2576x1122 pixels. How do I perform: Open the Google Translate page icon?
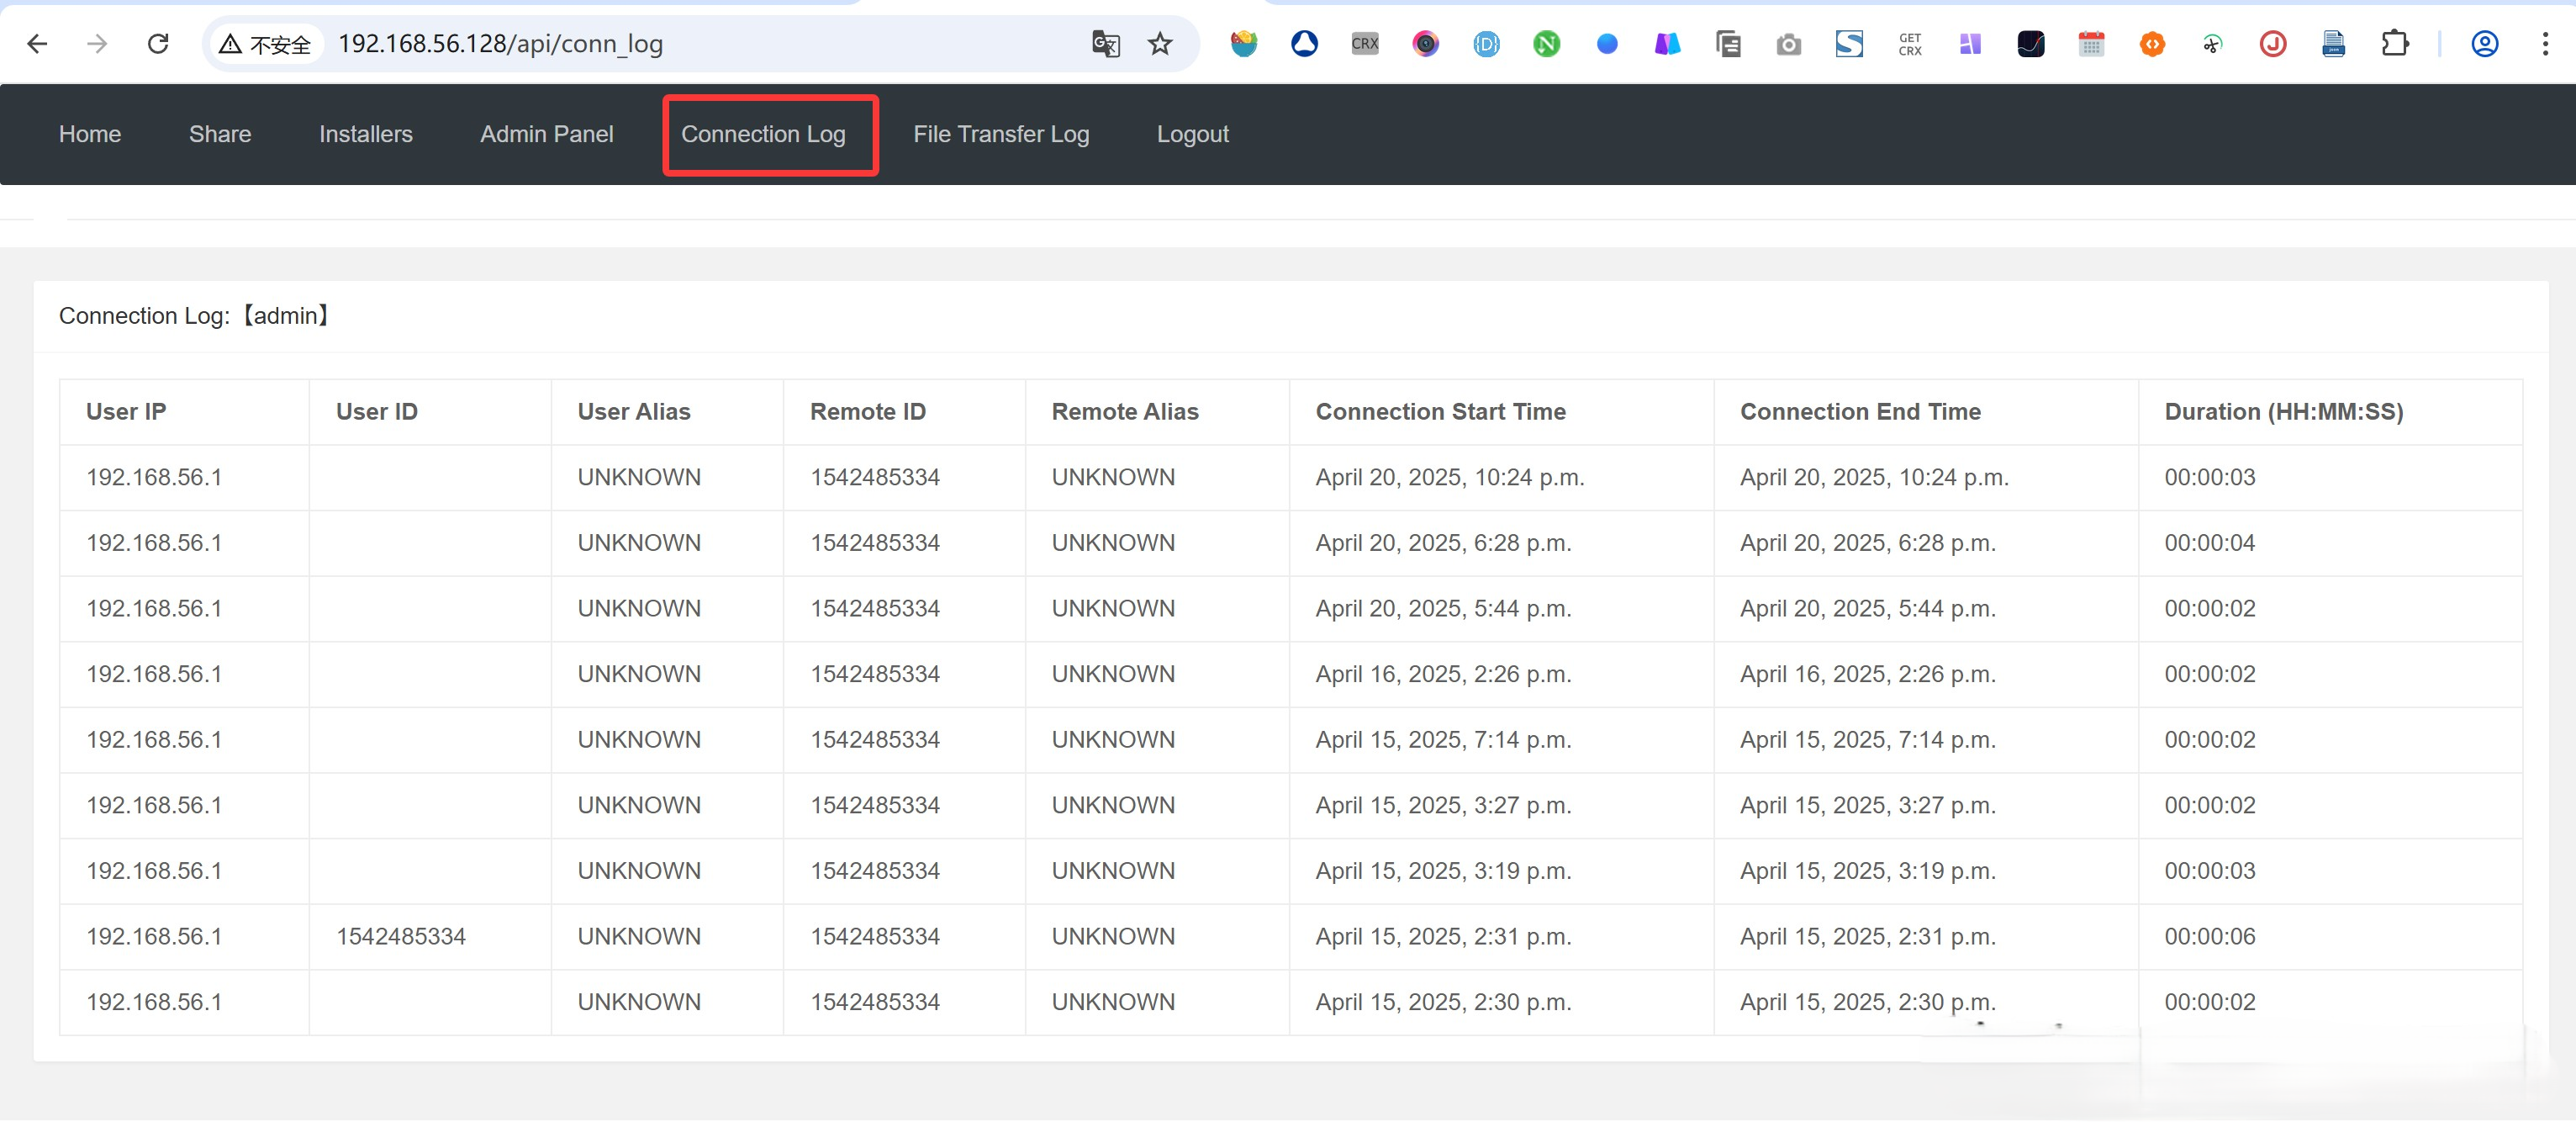click(x=1105, y=44)
